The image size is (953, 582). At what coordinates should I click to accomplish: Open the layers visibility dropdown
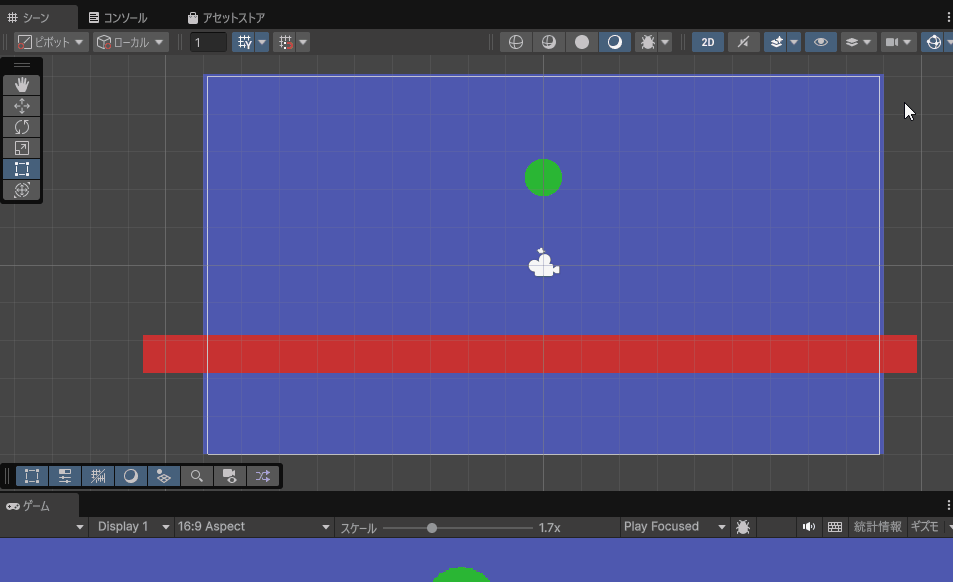pyautogui.click(x=858, y=42)
